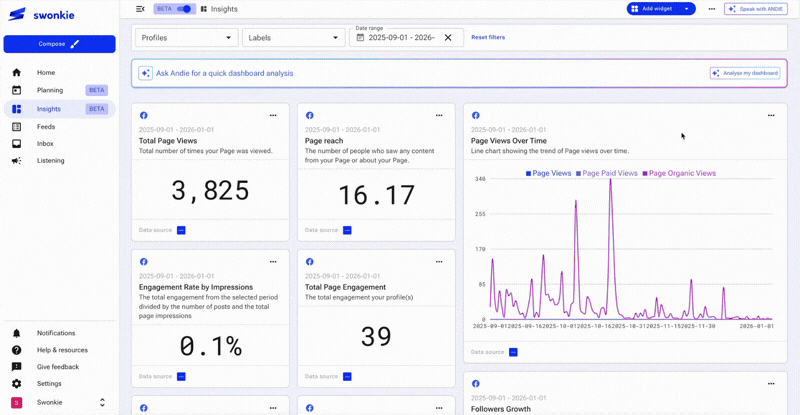Click the Data source icon under Page reach
Image resolution: width=800 pixels, height=415 pixels.
(347, 230)
